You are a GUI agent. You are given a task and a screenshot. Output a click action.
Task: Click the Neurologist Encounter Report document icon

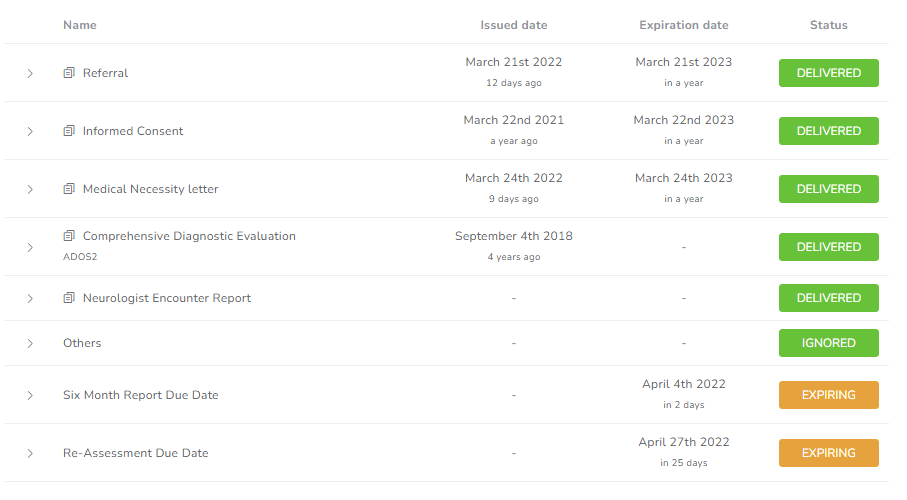click(69, 298)
